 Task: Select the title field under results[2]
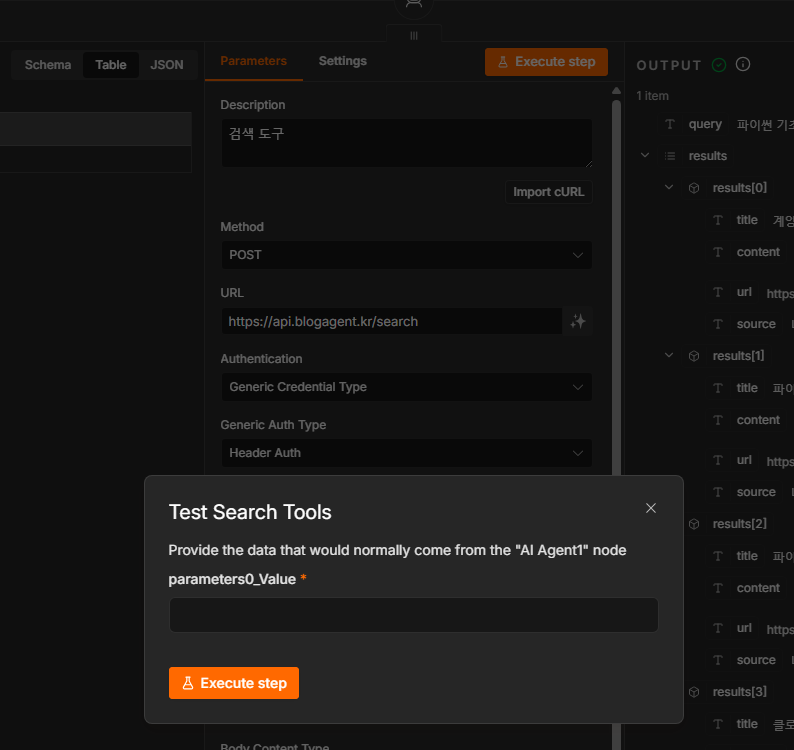(x=747, y=556)
